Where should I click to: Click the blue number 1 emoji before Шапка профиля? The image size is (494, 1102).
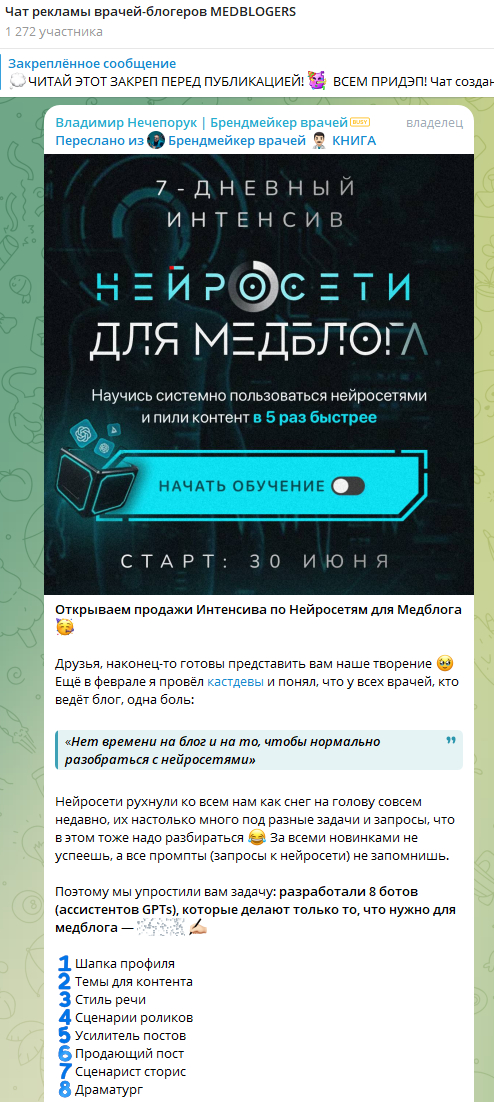[x=65, y=964]
